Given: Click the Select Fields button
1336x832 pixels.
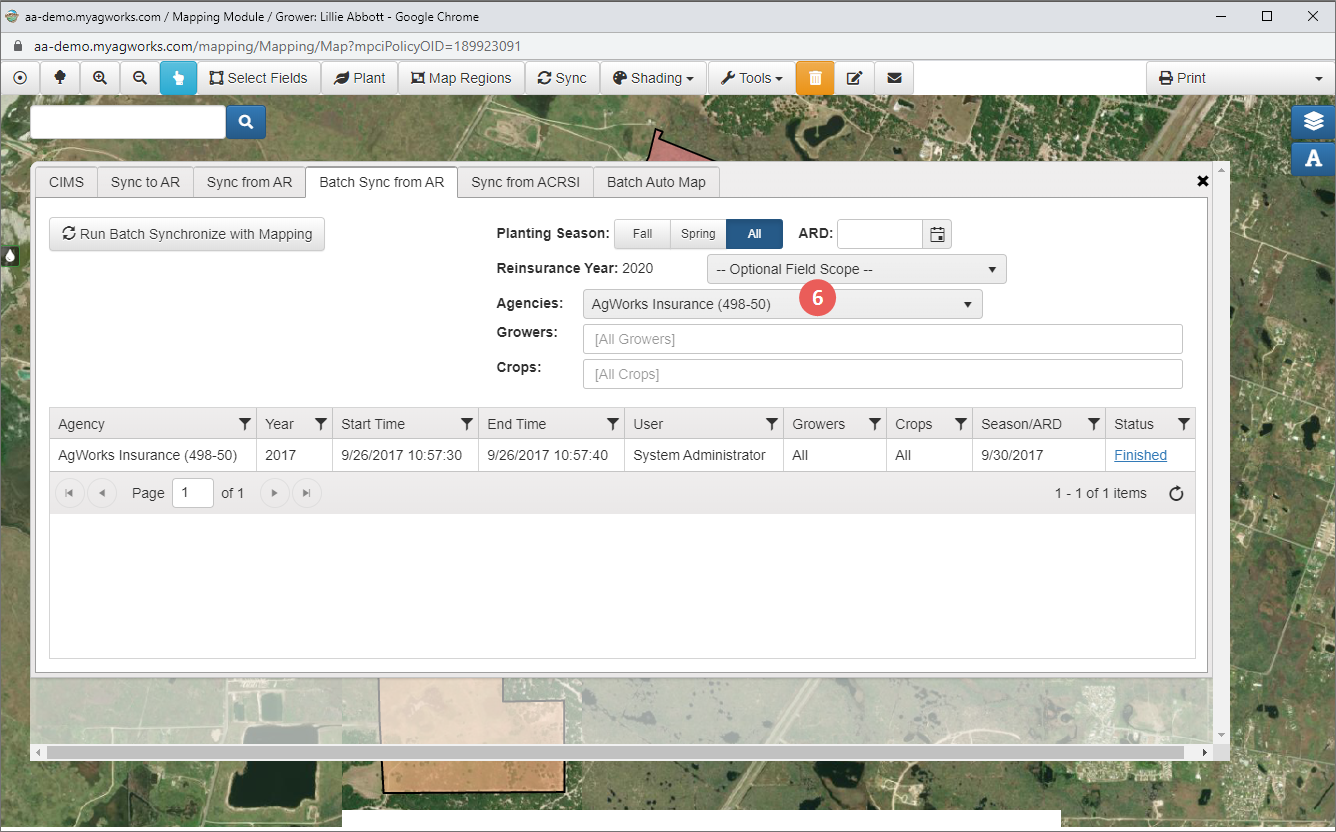Looking at the screenshot, I should tap(258, 78).
